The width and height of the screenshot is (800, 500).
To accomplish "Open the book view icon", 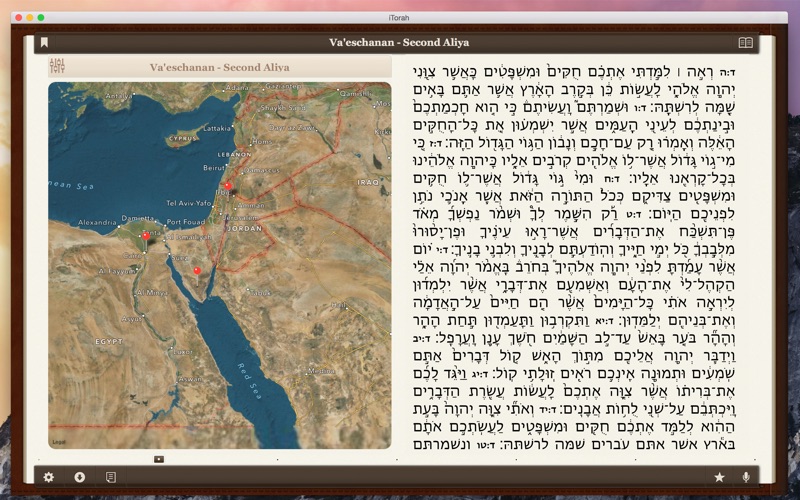I will pyautogui.click(x=745, y=42).
